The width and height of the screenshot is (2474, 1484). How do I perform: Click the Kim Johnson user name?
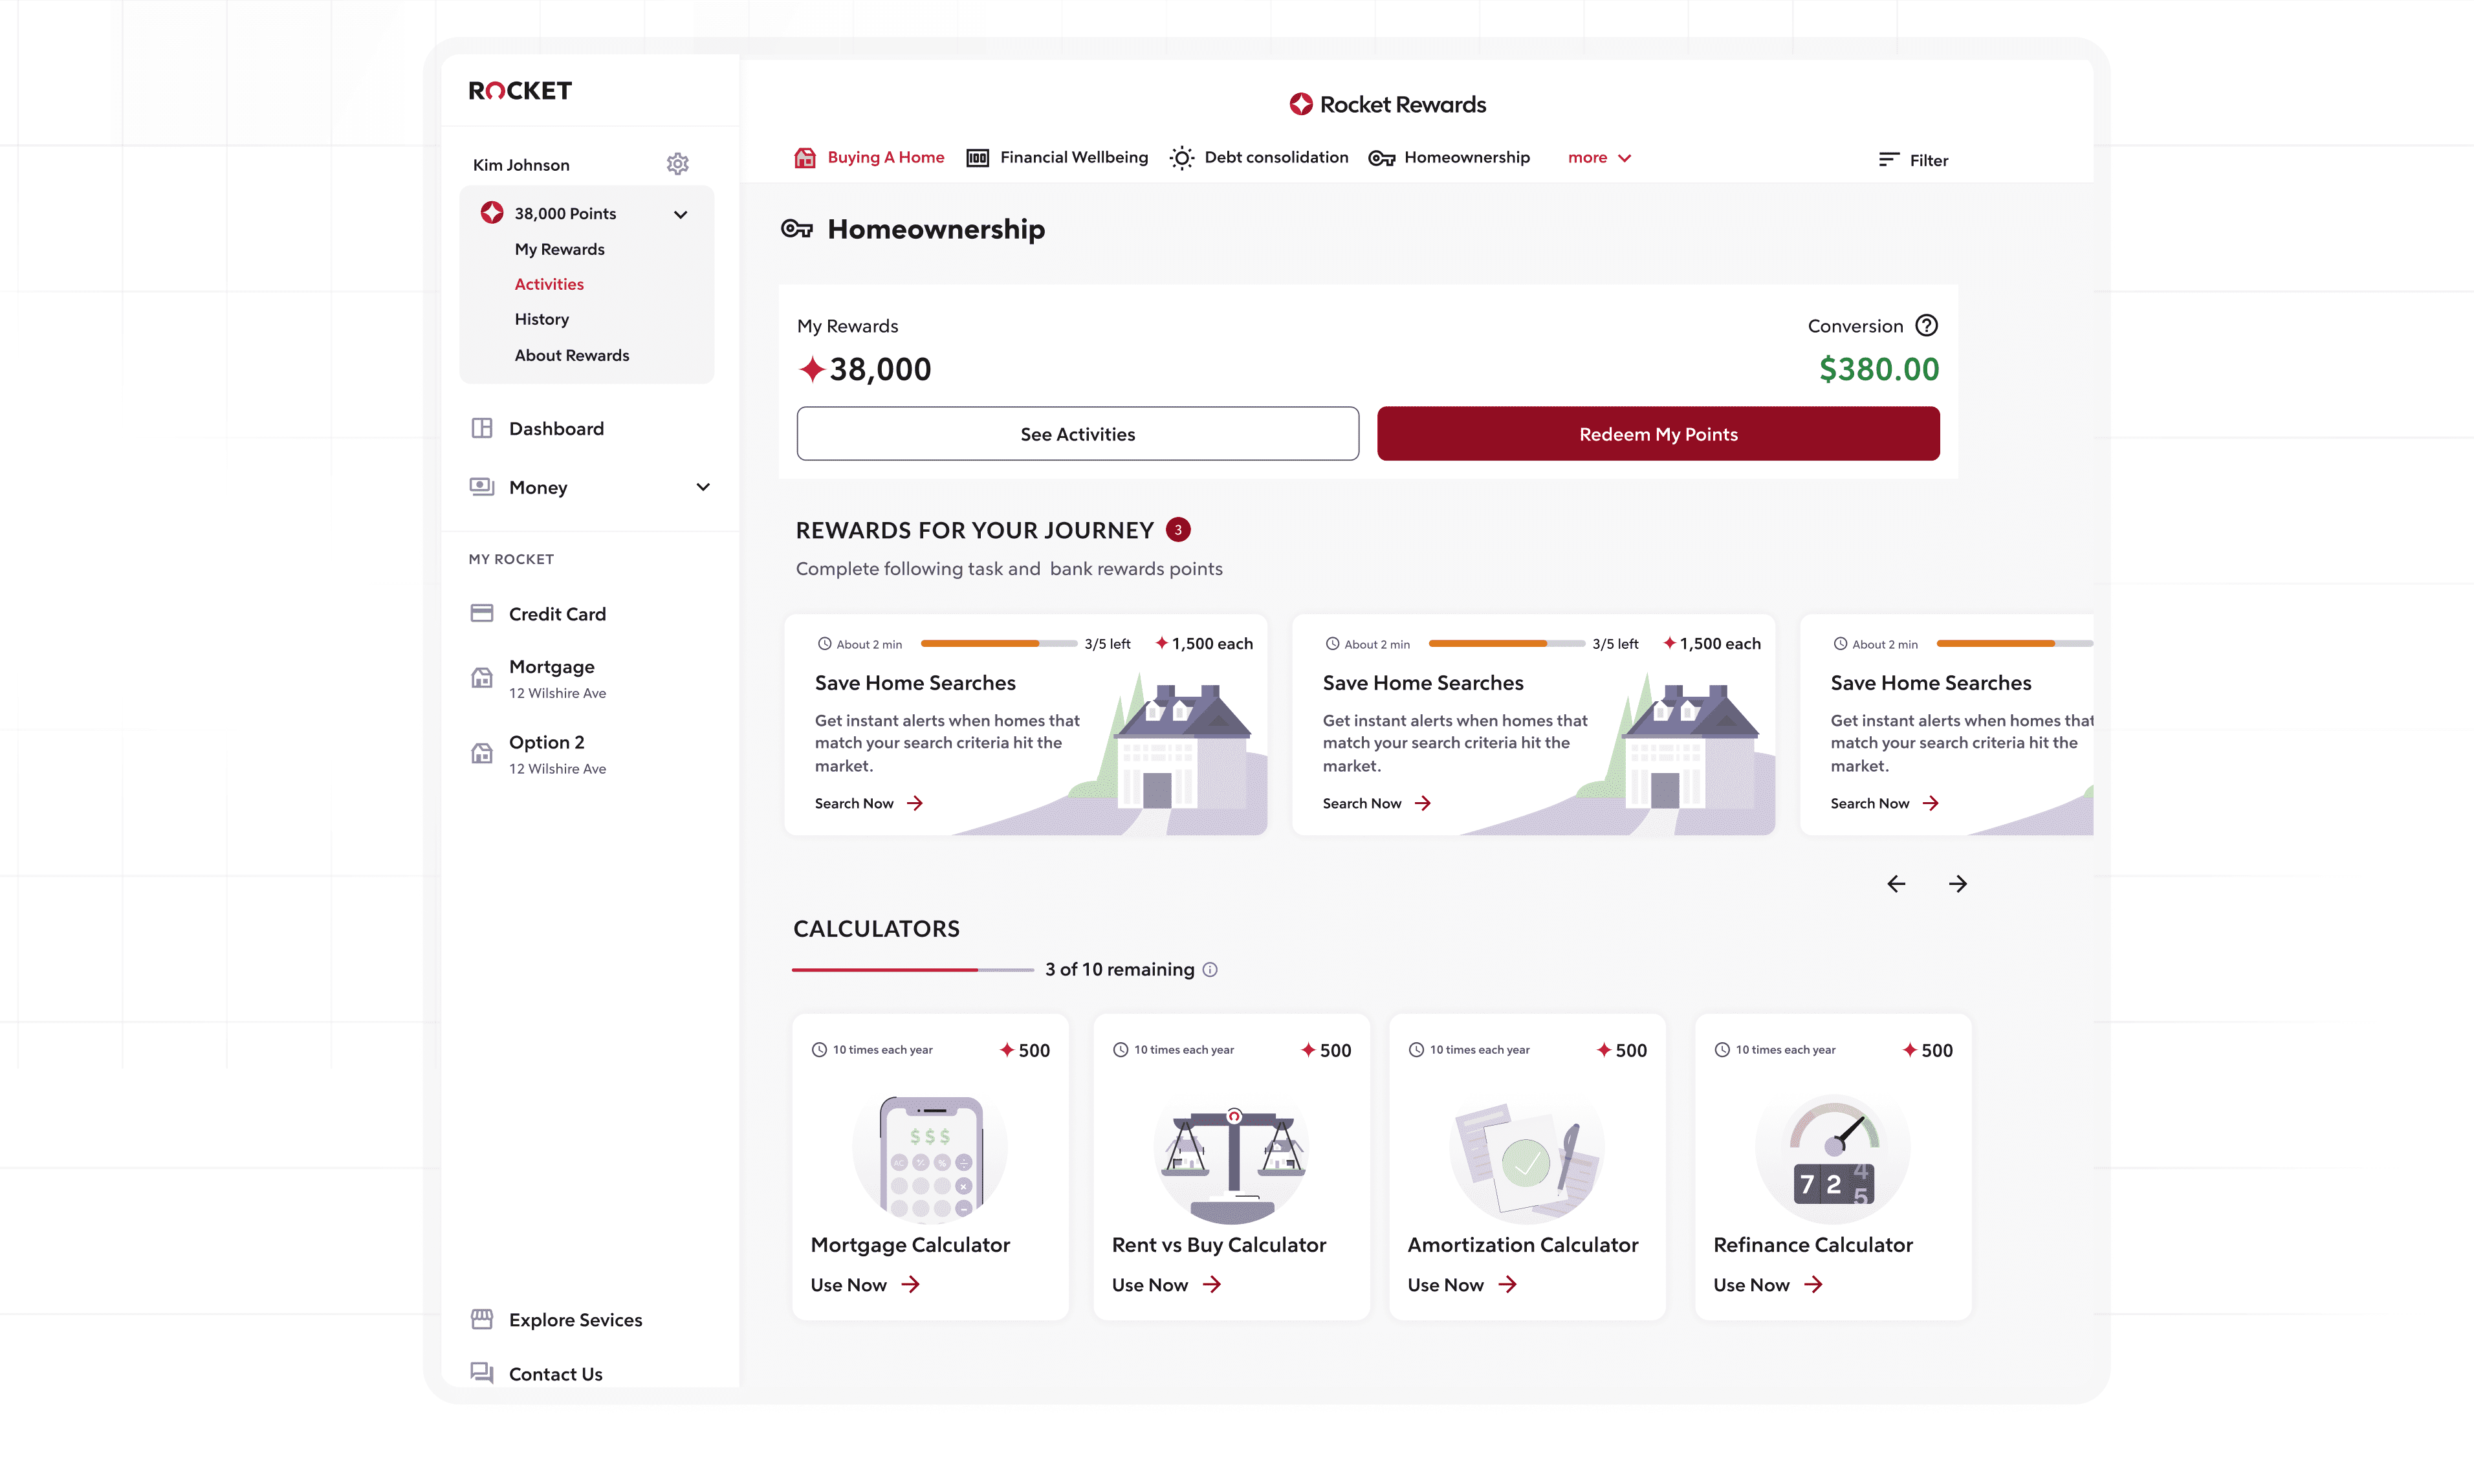(521, 165)
